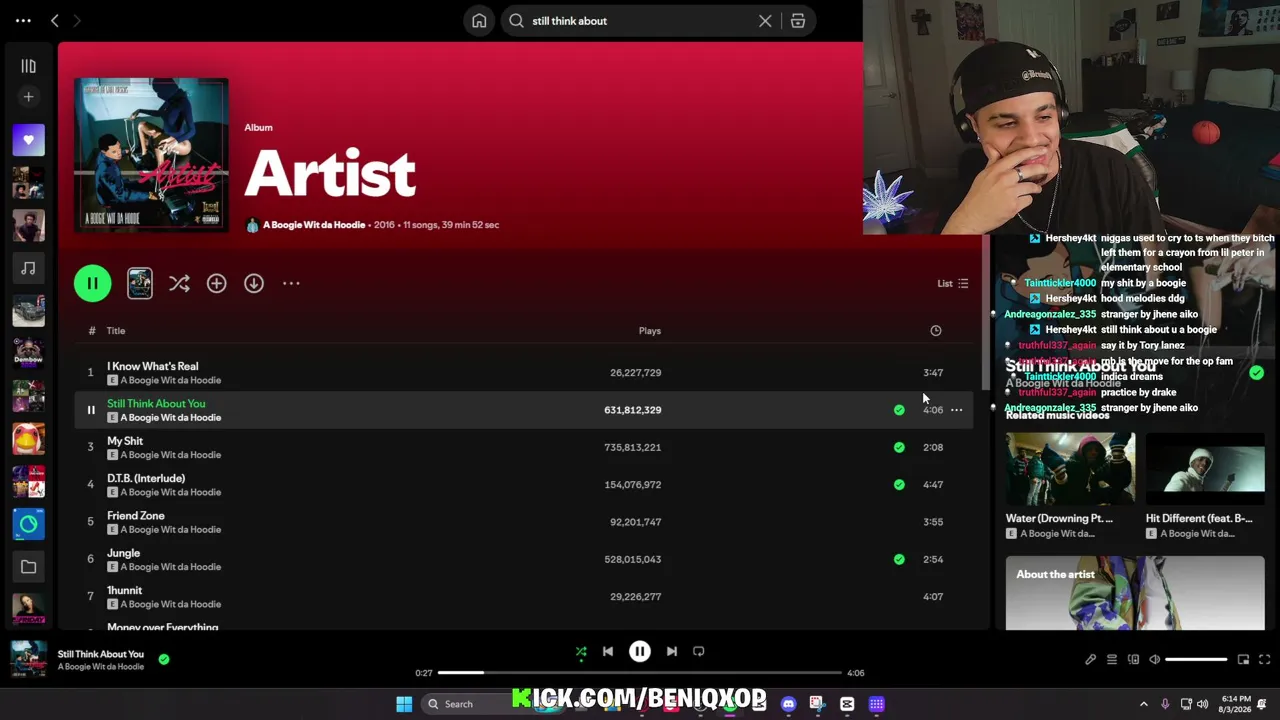Download the Artist album
The height and width of the screenshot is (720, 1280).
coord(254,284)
